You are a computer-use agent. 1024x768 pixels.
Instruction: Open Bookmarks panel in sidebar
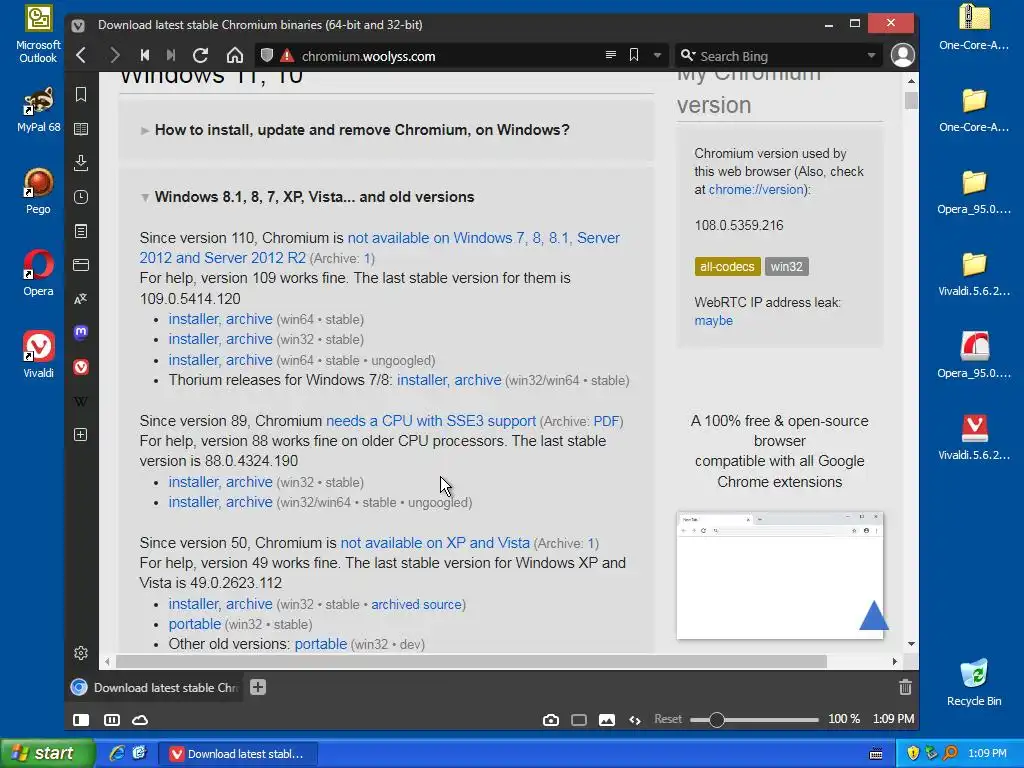[81, 95]
